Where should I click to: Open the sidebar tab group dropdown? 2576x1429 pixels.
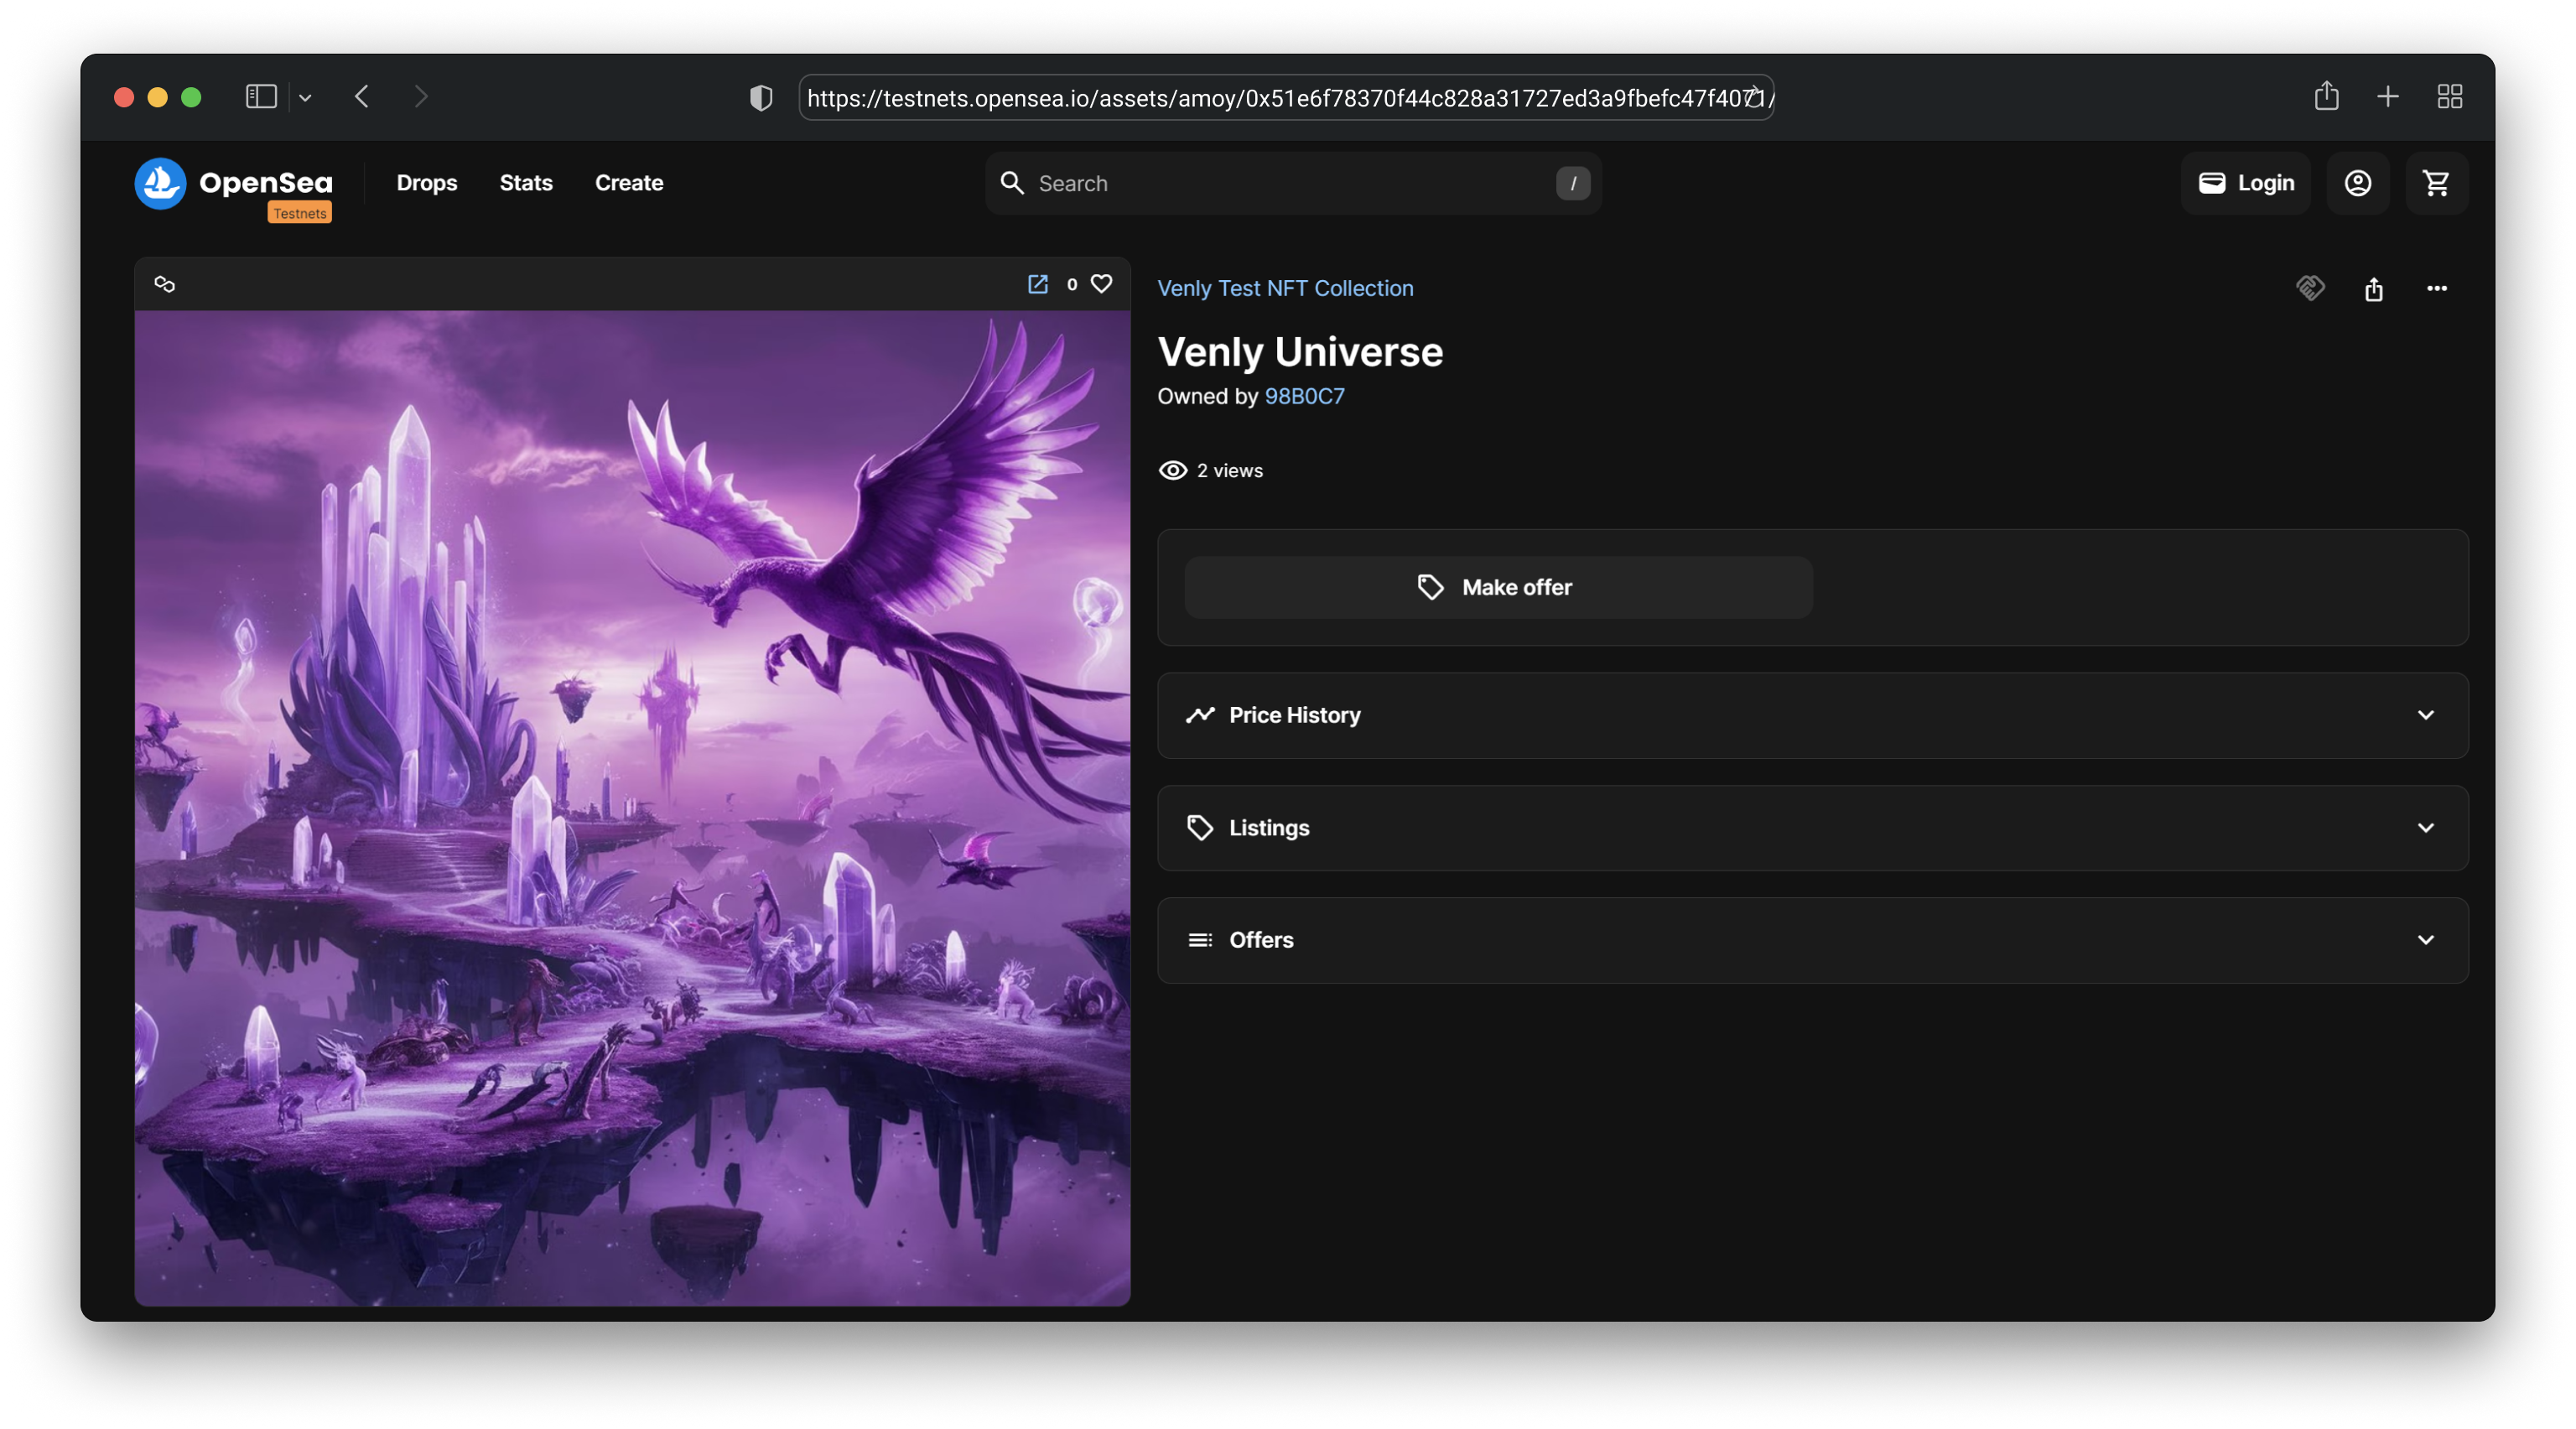pyautogui.click(x=305, y=98)
